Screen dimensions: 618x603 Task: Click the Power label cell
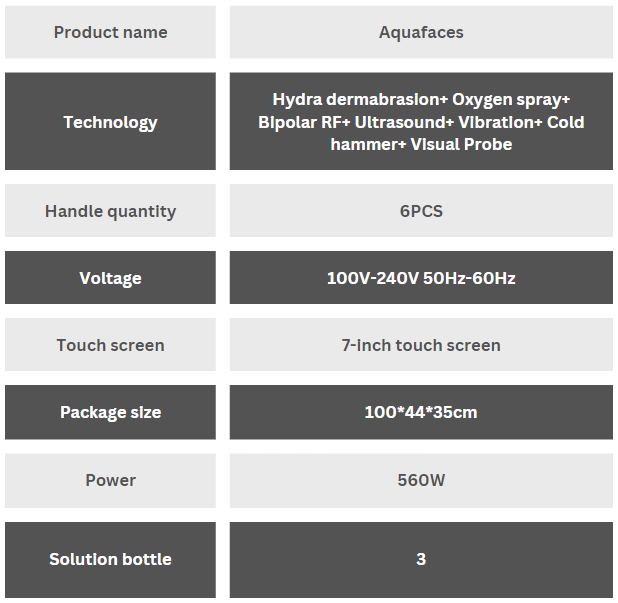[110, 480]
